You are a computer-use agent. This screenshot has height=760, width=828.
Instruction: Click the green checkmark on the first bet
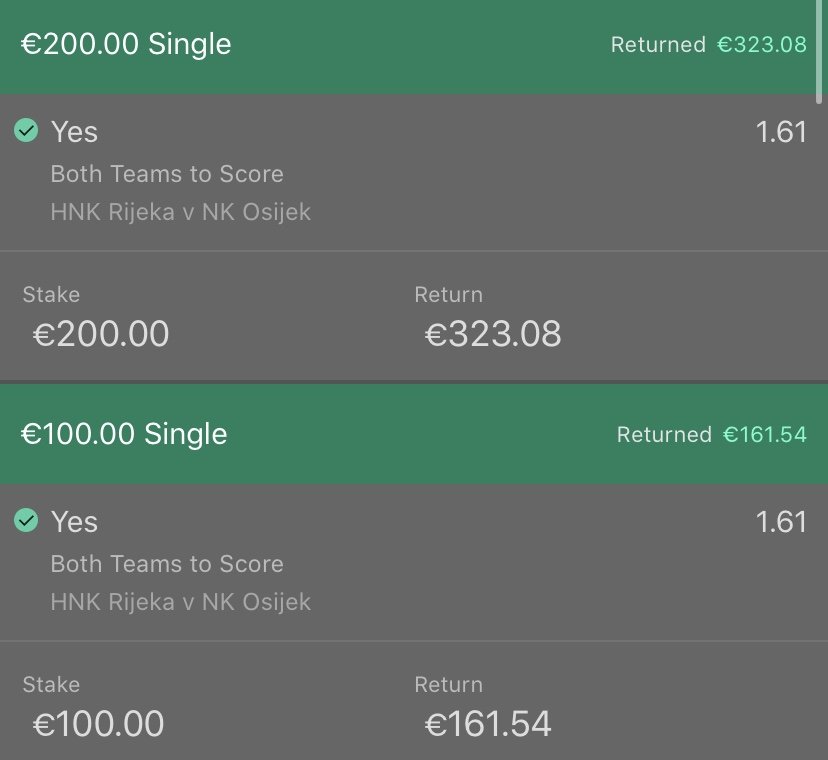26,130
